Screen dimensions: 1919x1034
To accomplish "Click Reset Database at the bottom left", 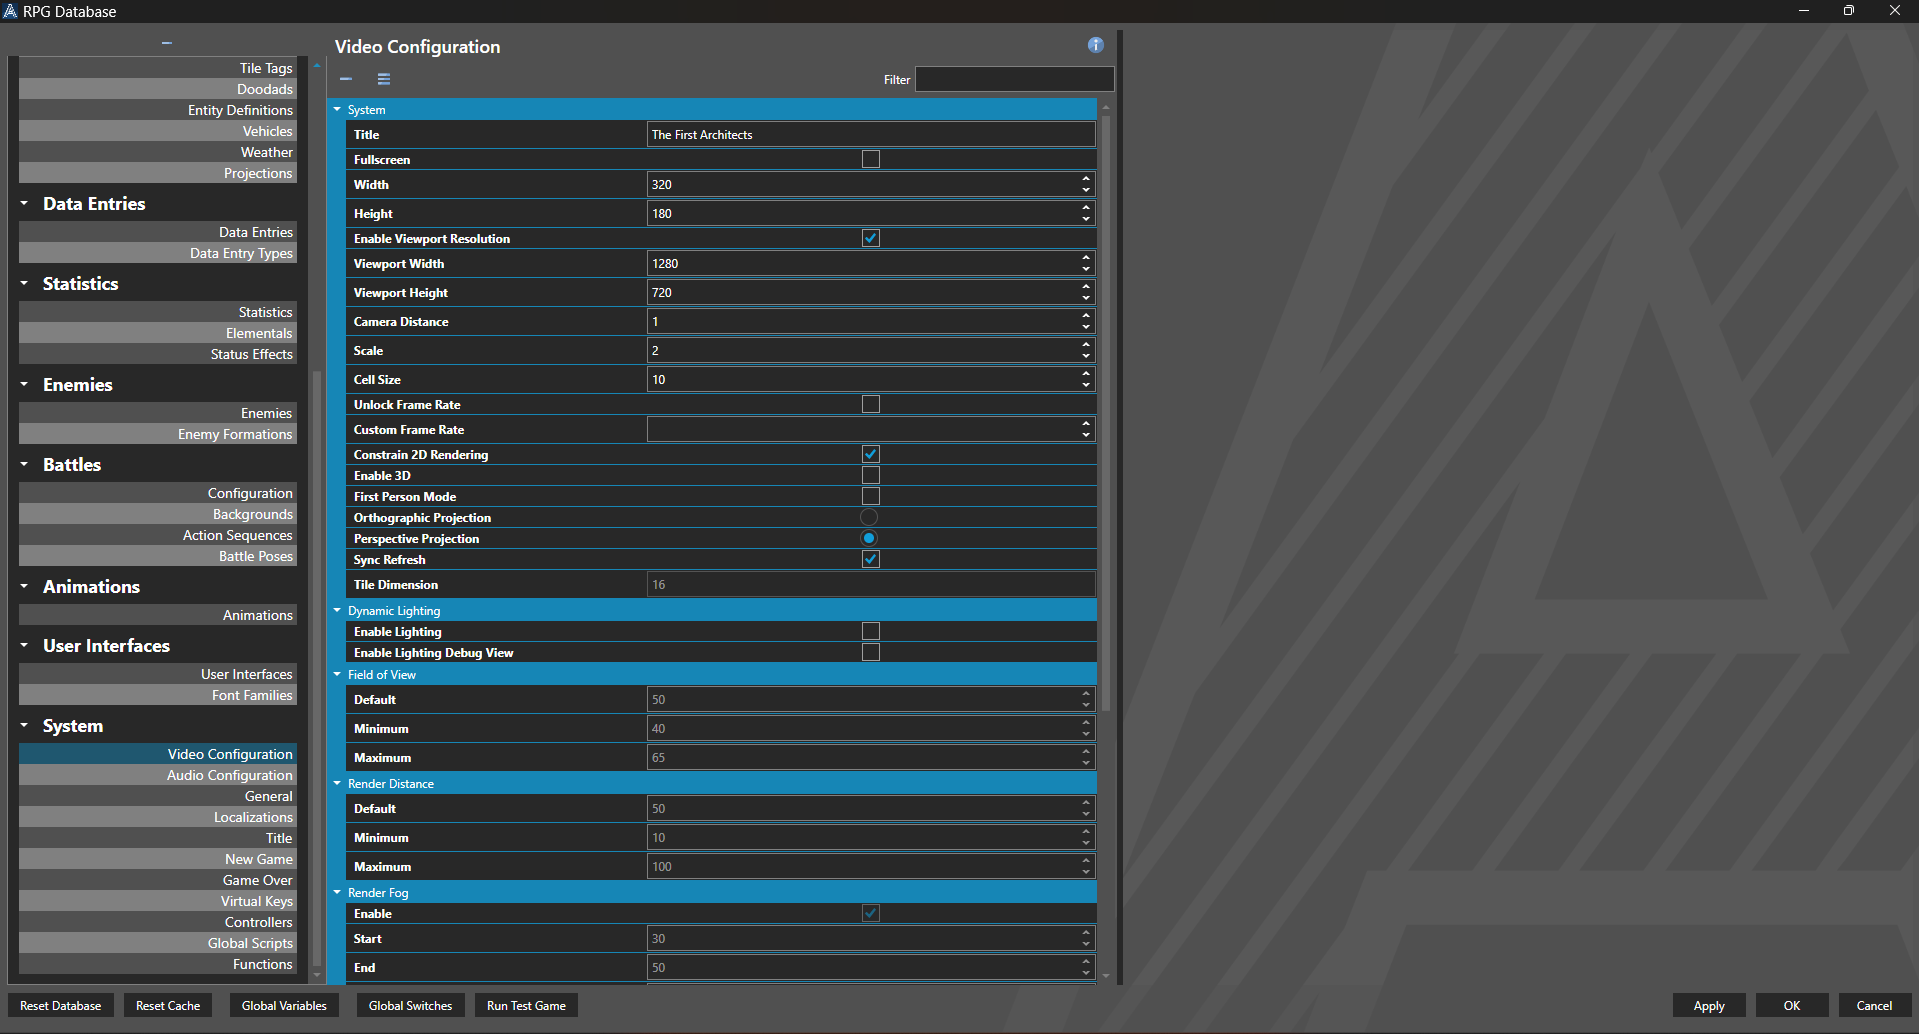I will pyautogui.click(x=60, y=1005).
